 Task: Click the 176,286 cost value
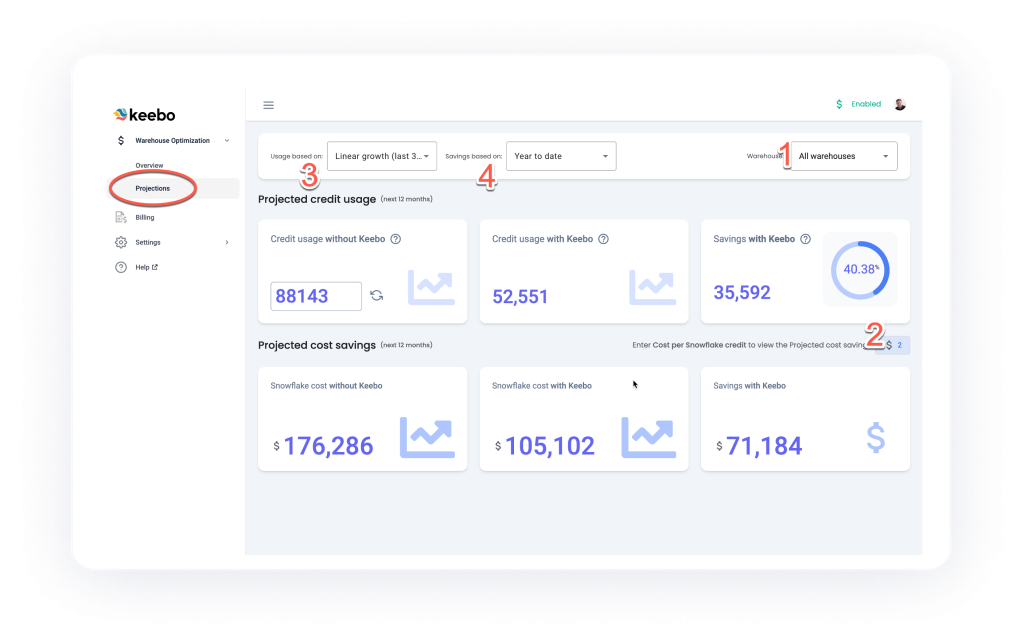tap(328, 446)
